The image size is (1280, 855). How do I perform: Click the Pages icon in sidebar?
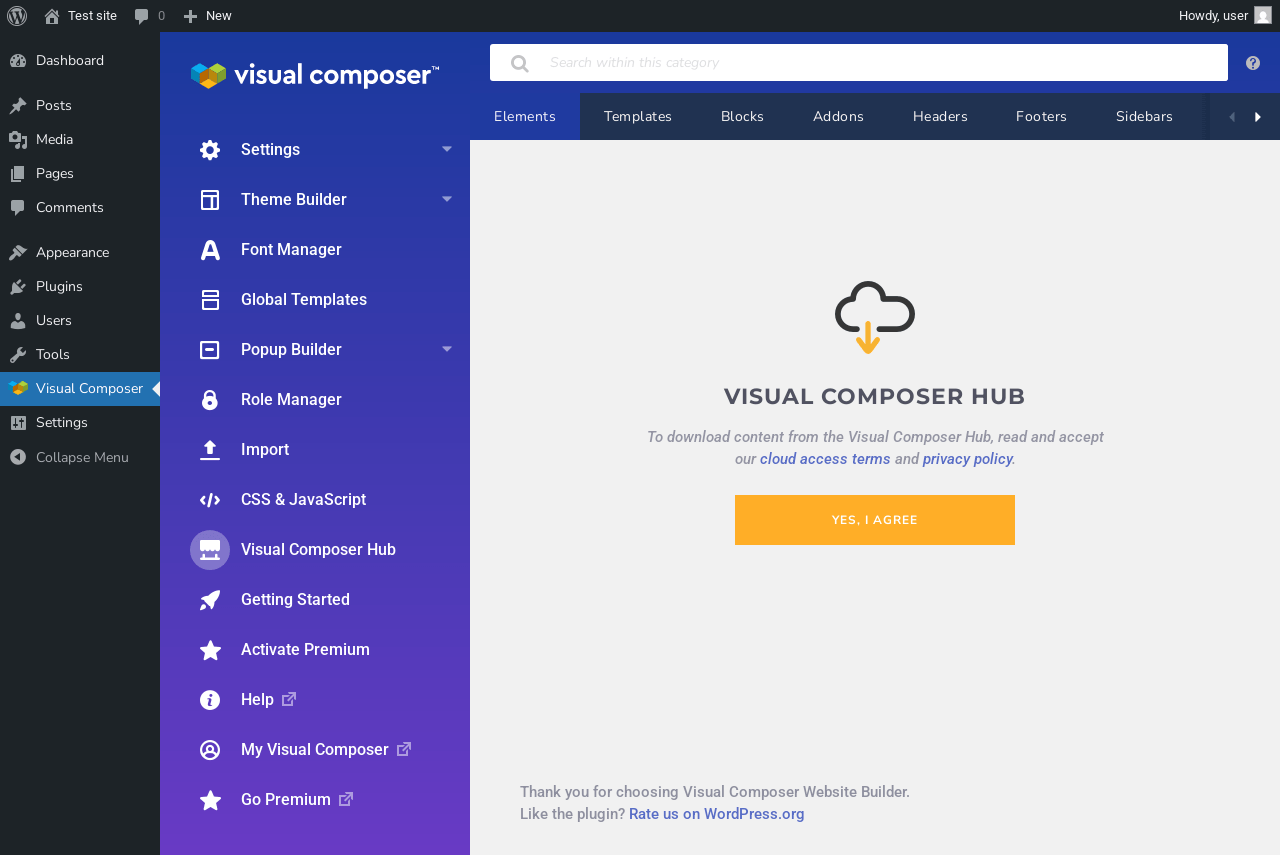click(18, 174)
